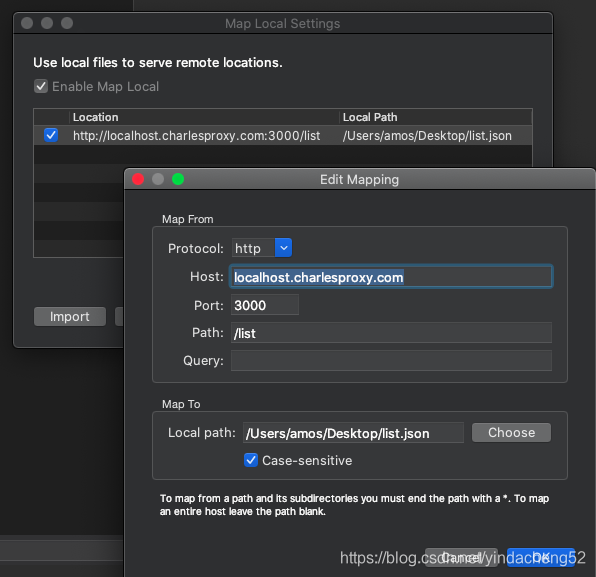Screen dimensions: 596x577
Task: Uncheck the localhost.charlesproxy.com:3000/list mapping row
Action: 51,135
